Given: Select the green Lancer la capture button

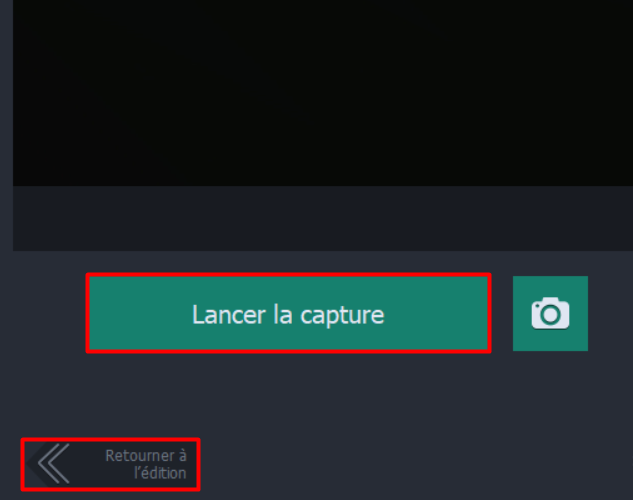Looking at the screenshot, I should [x=288, y=313].
